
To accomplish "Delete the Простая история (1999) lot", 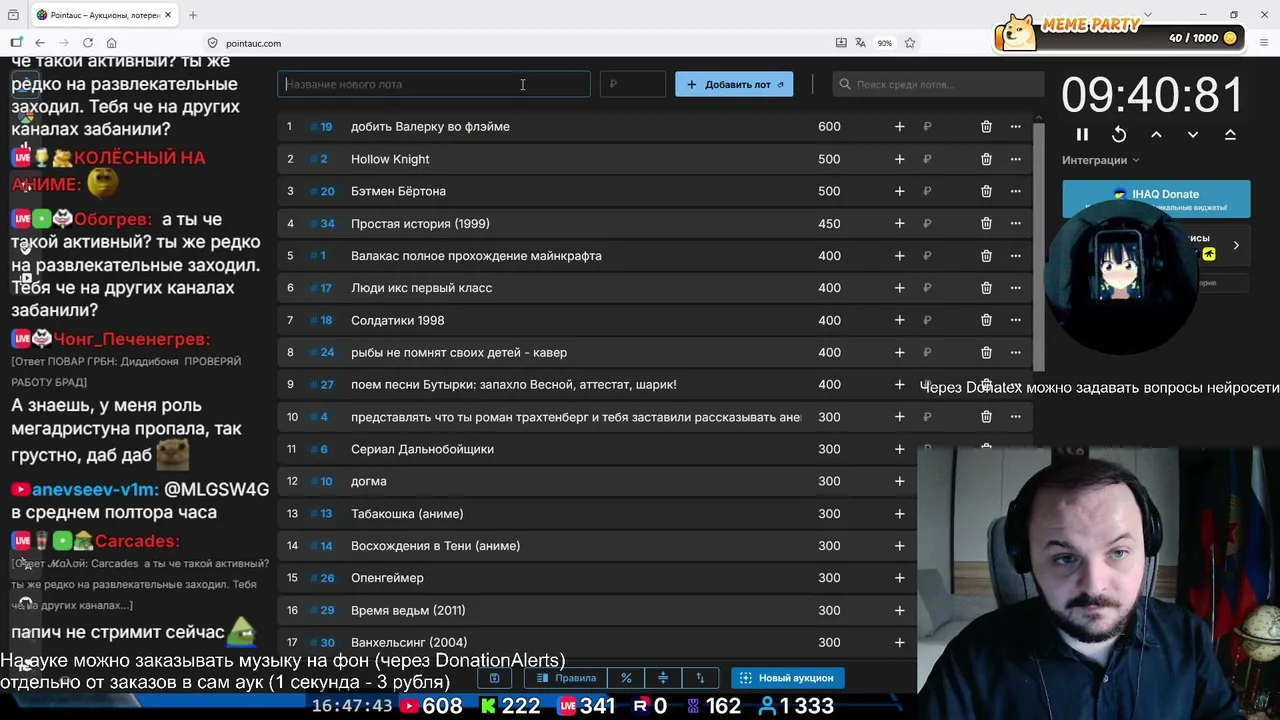I will [x=986, y=223].
